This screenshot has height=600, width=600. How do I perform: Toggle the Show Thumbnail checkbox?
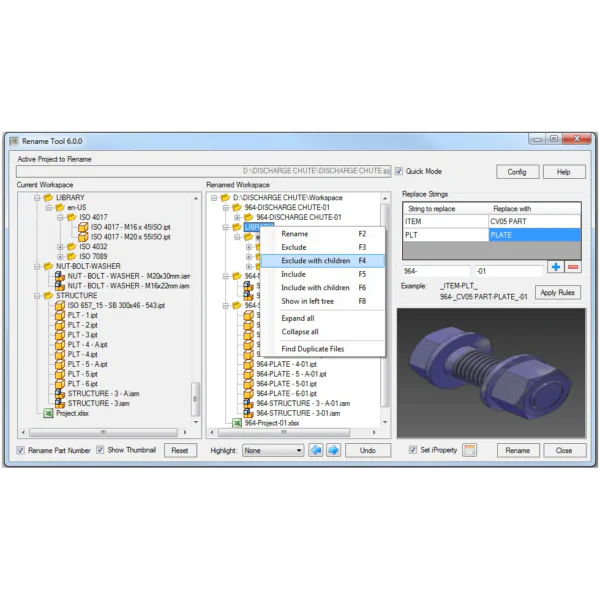click(x=100, y=450)
